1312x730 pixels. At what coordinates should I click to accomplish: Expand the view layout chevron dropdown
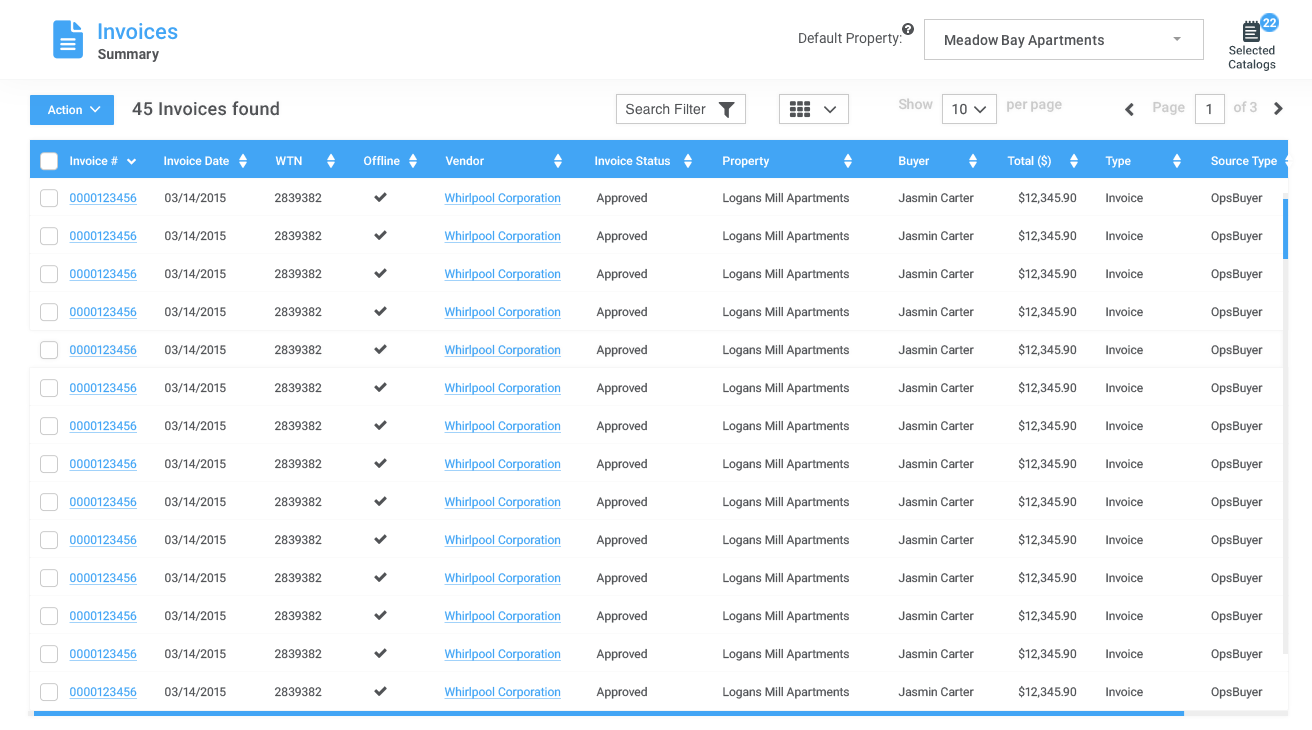coord(830,110)
